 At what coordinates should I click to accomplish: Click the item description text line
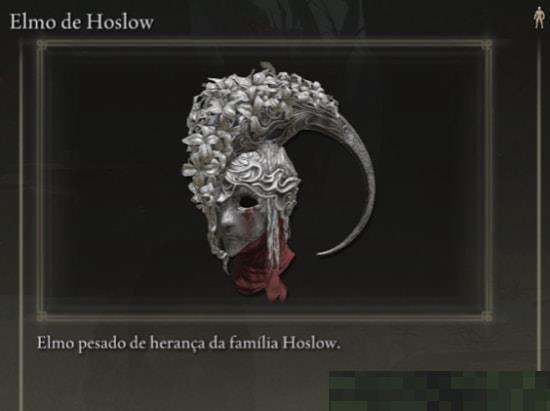189,344
